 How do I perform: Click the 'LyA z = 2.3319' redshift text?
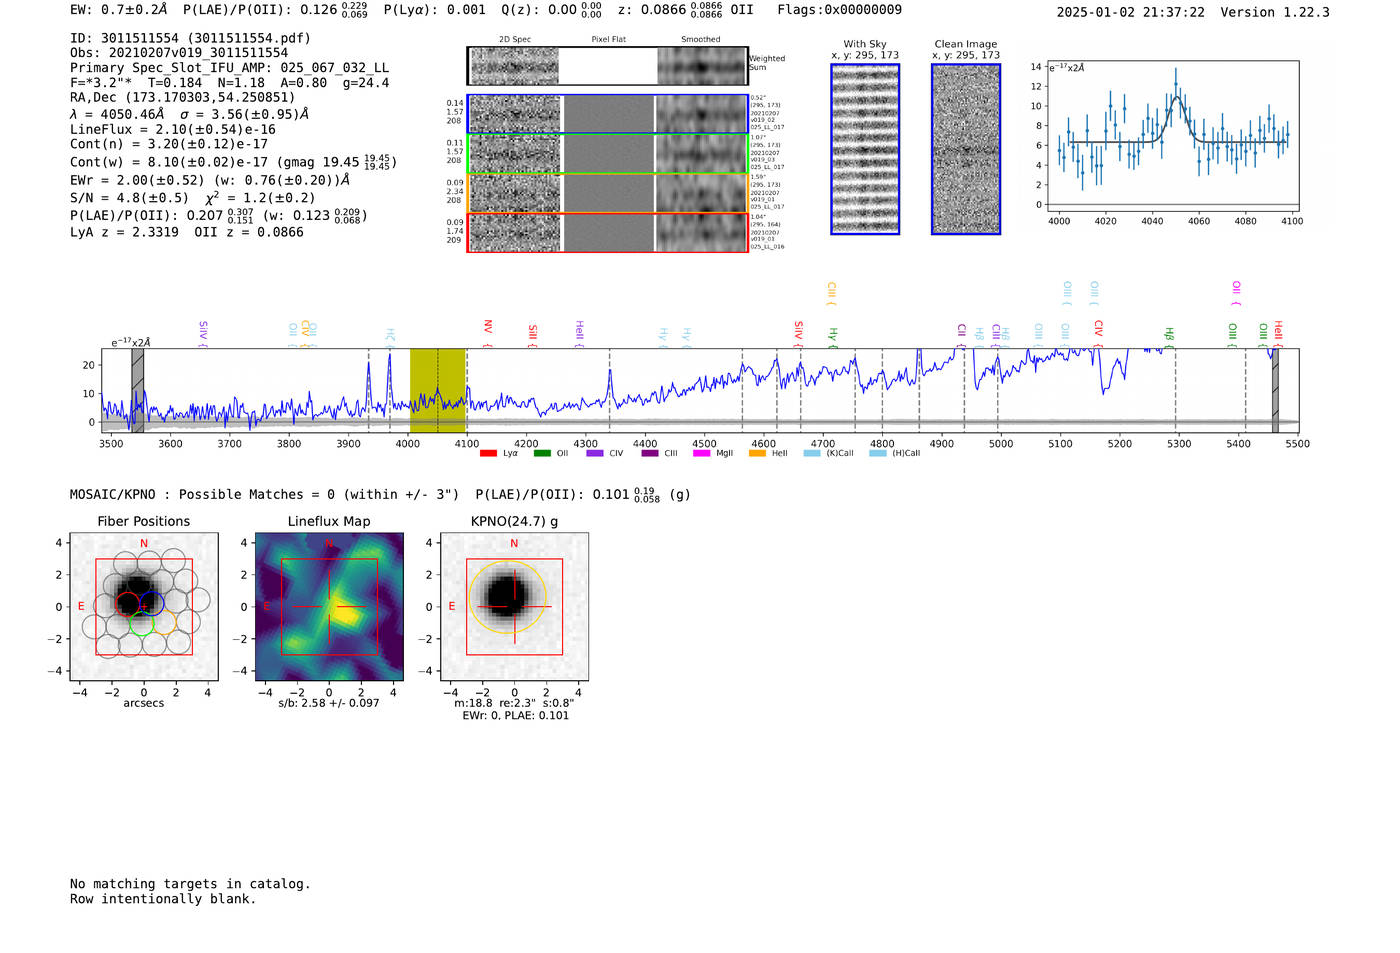pyautogui.click(x=124, y=232)
